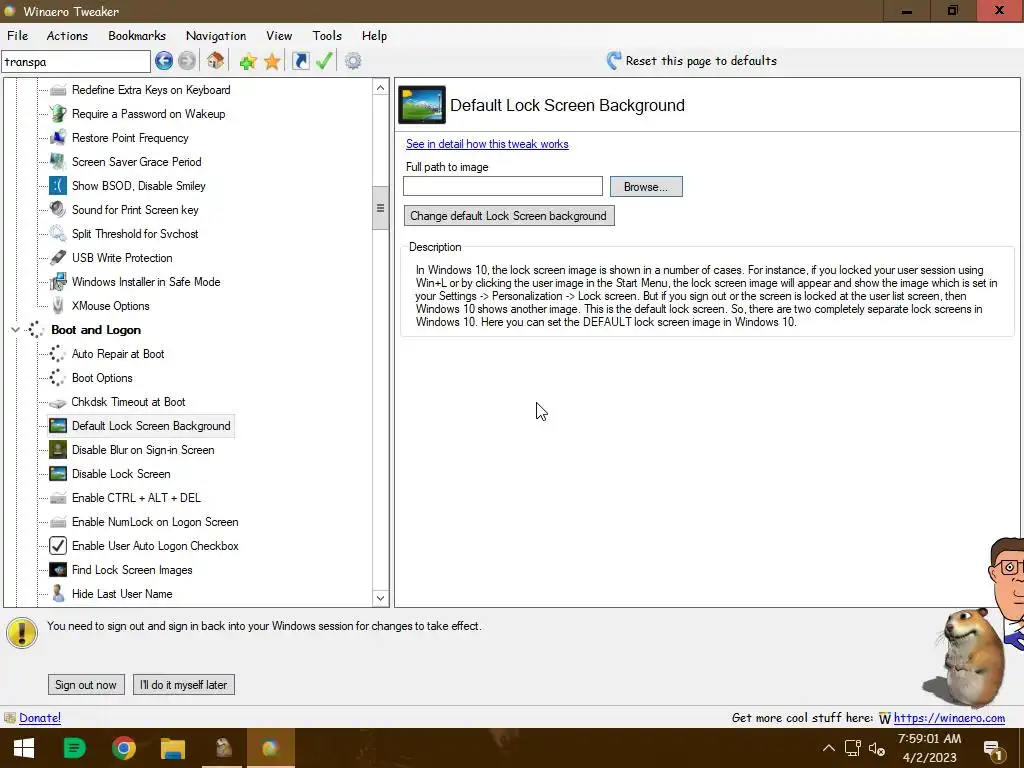Image resolution: width=1024 pixels, height=768 pixels.
Task: Click the Browse... button
Action: point(646,187)
